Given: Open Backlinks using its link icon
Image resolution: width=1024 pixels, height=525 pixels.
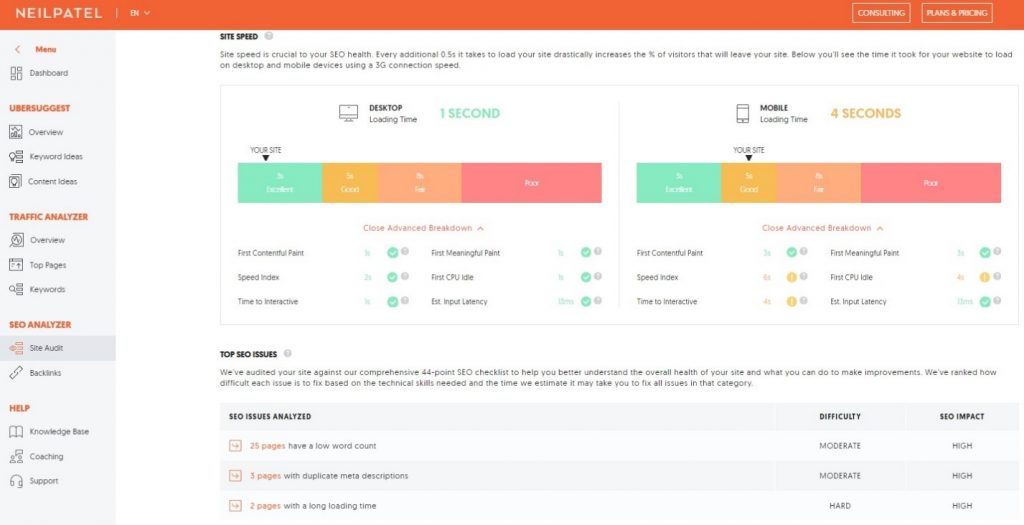Looking at the screenshot, I should pos(16,373).
